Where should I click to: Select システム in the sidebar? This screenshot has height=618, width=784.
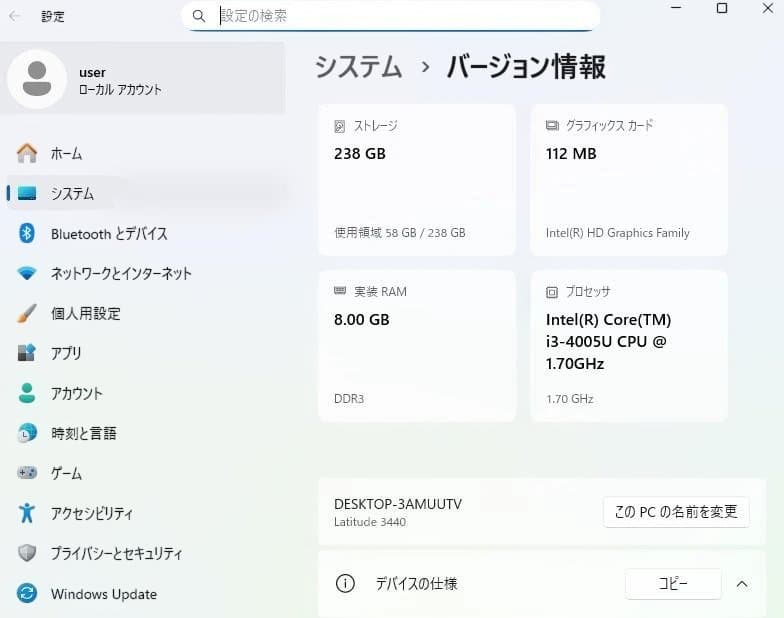[x=146, y=193]
